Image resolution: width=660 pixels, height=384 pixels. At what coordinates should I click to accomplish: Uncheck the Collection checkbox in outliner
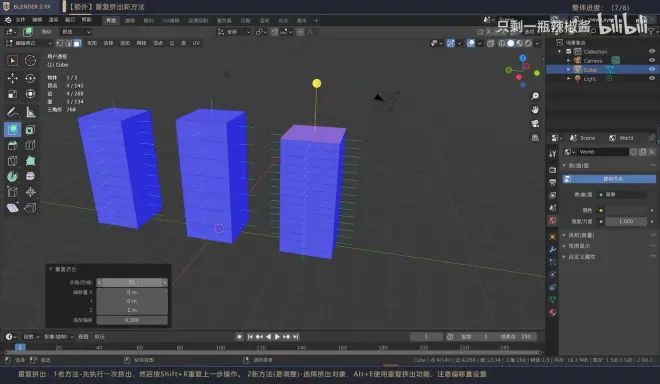[569, 51]
